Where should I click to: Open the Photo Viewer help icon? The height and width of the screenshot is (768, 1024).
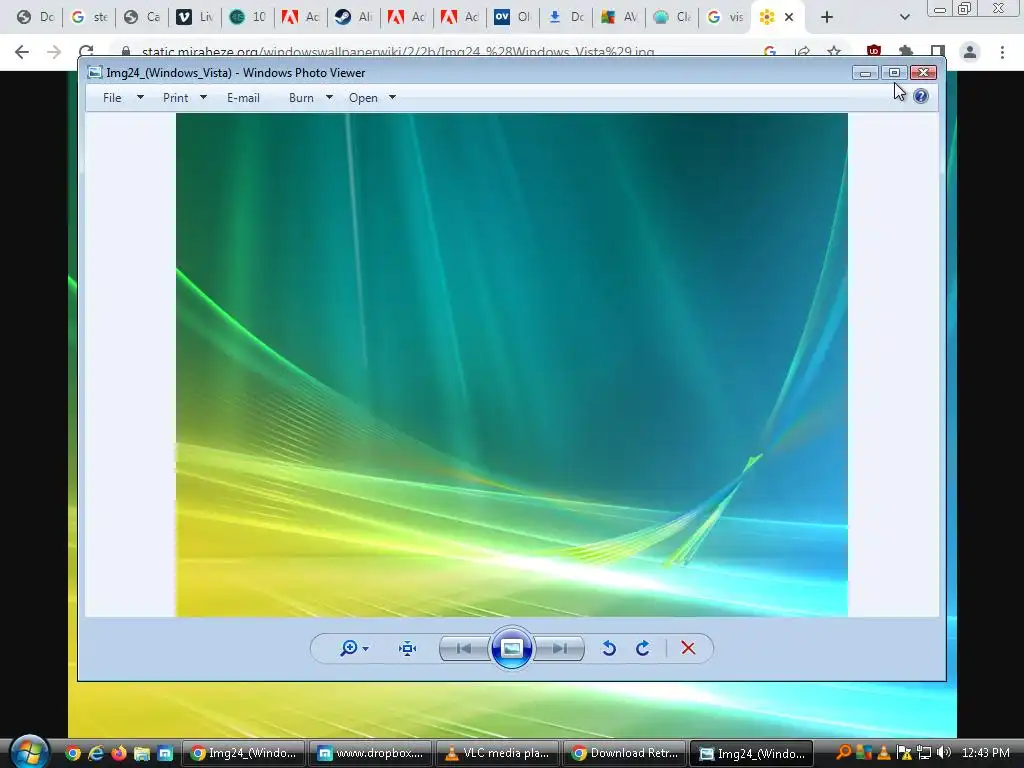[921, 97]
